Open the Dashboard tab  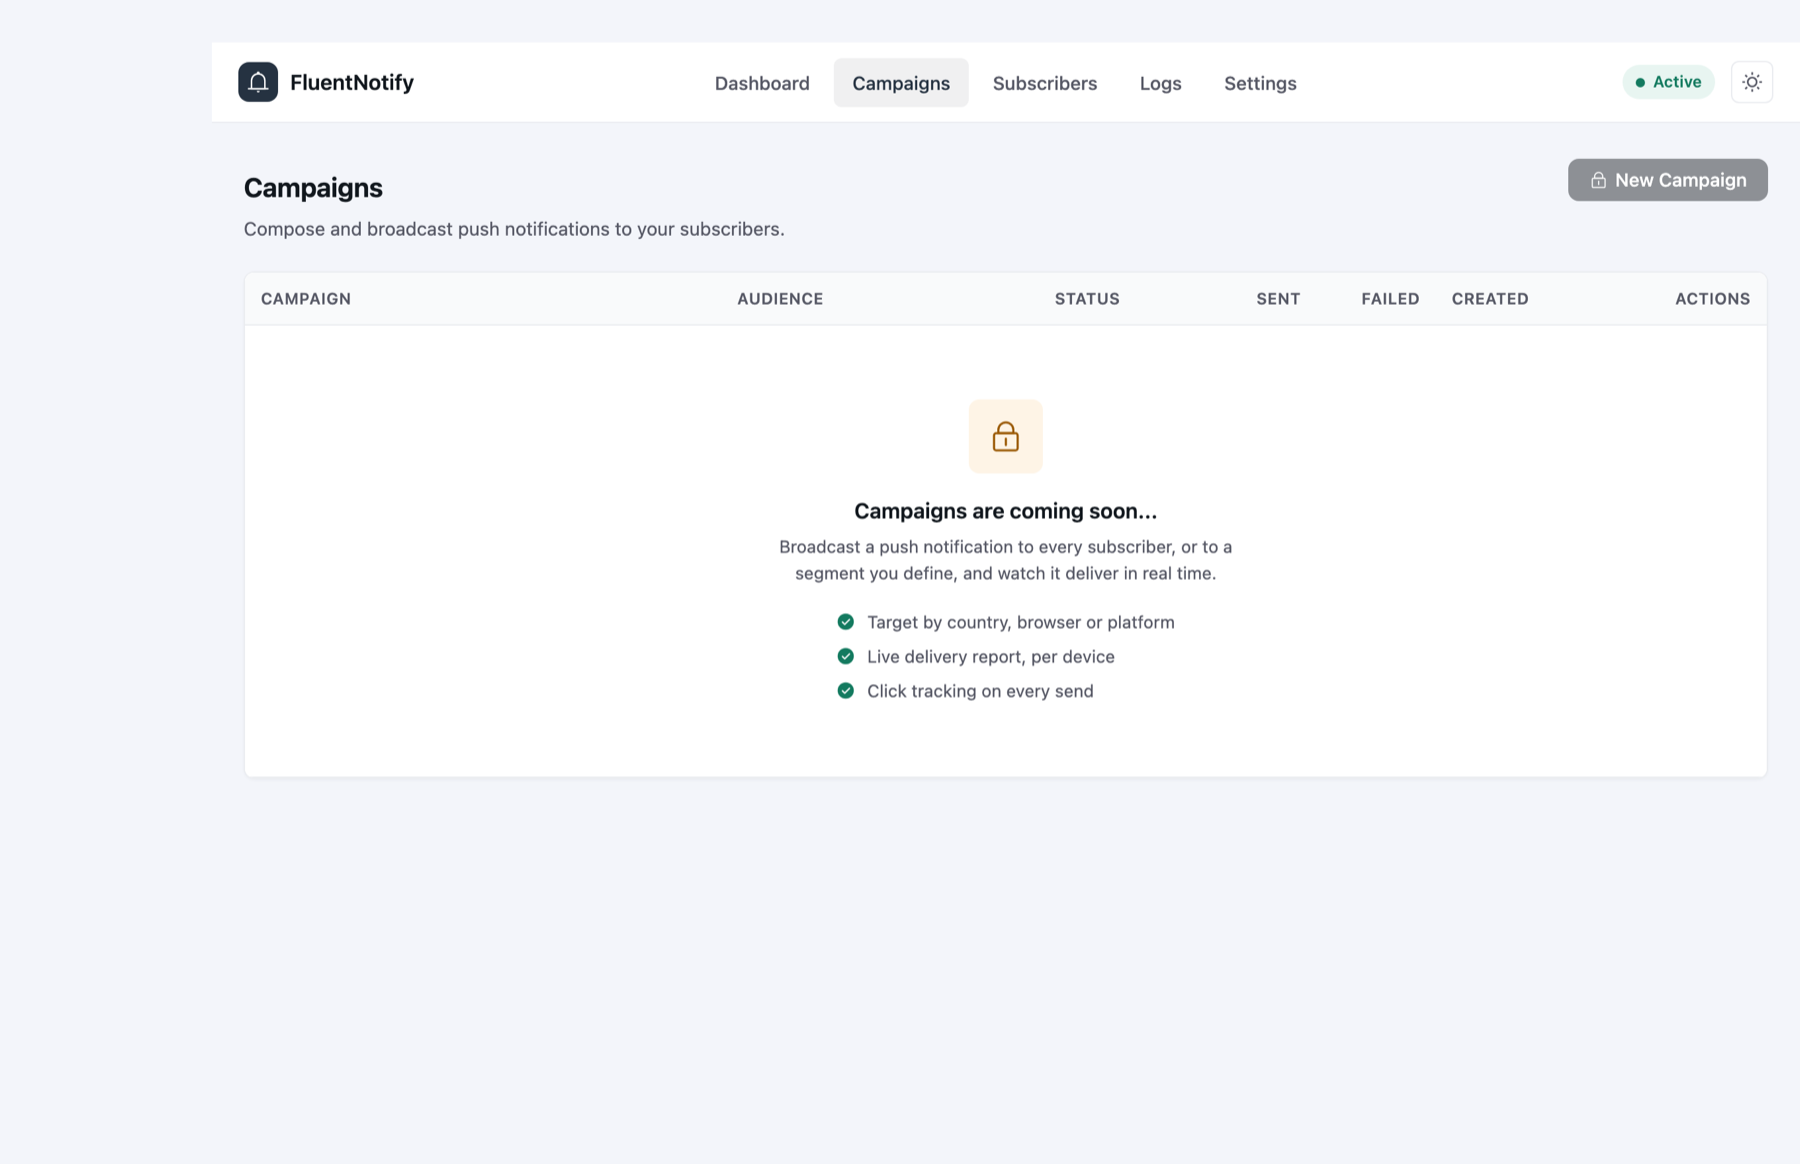[762, 83]
